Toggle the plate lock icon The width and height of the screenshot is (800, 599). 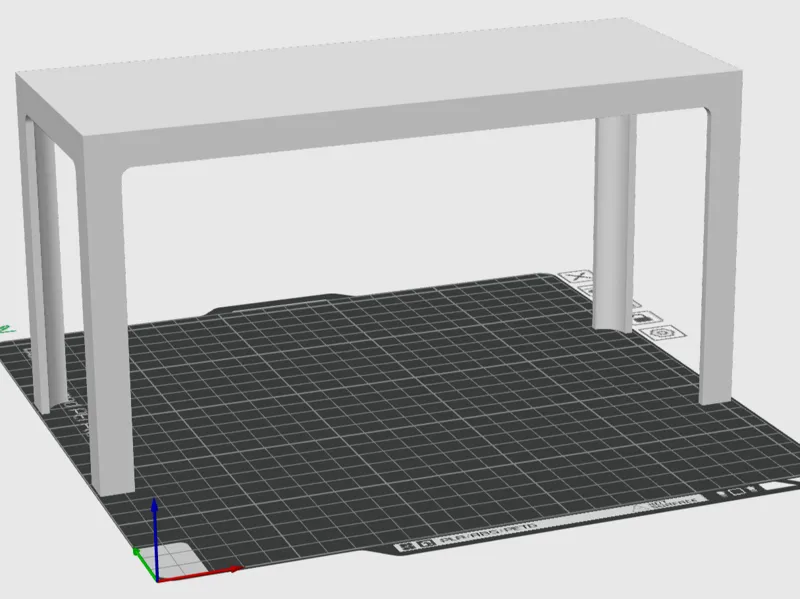(x=647, y=318)
